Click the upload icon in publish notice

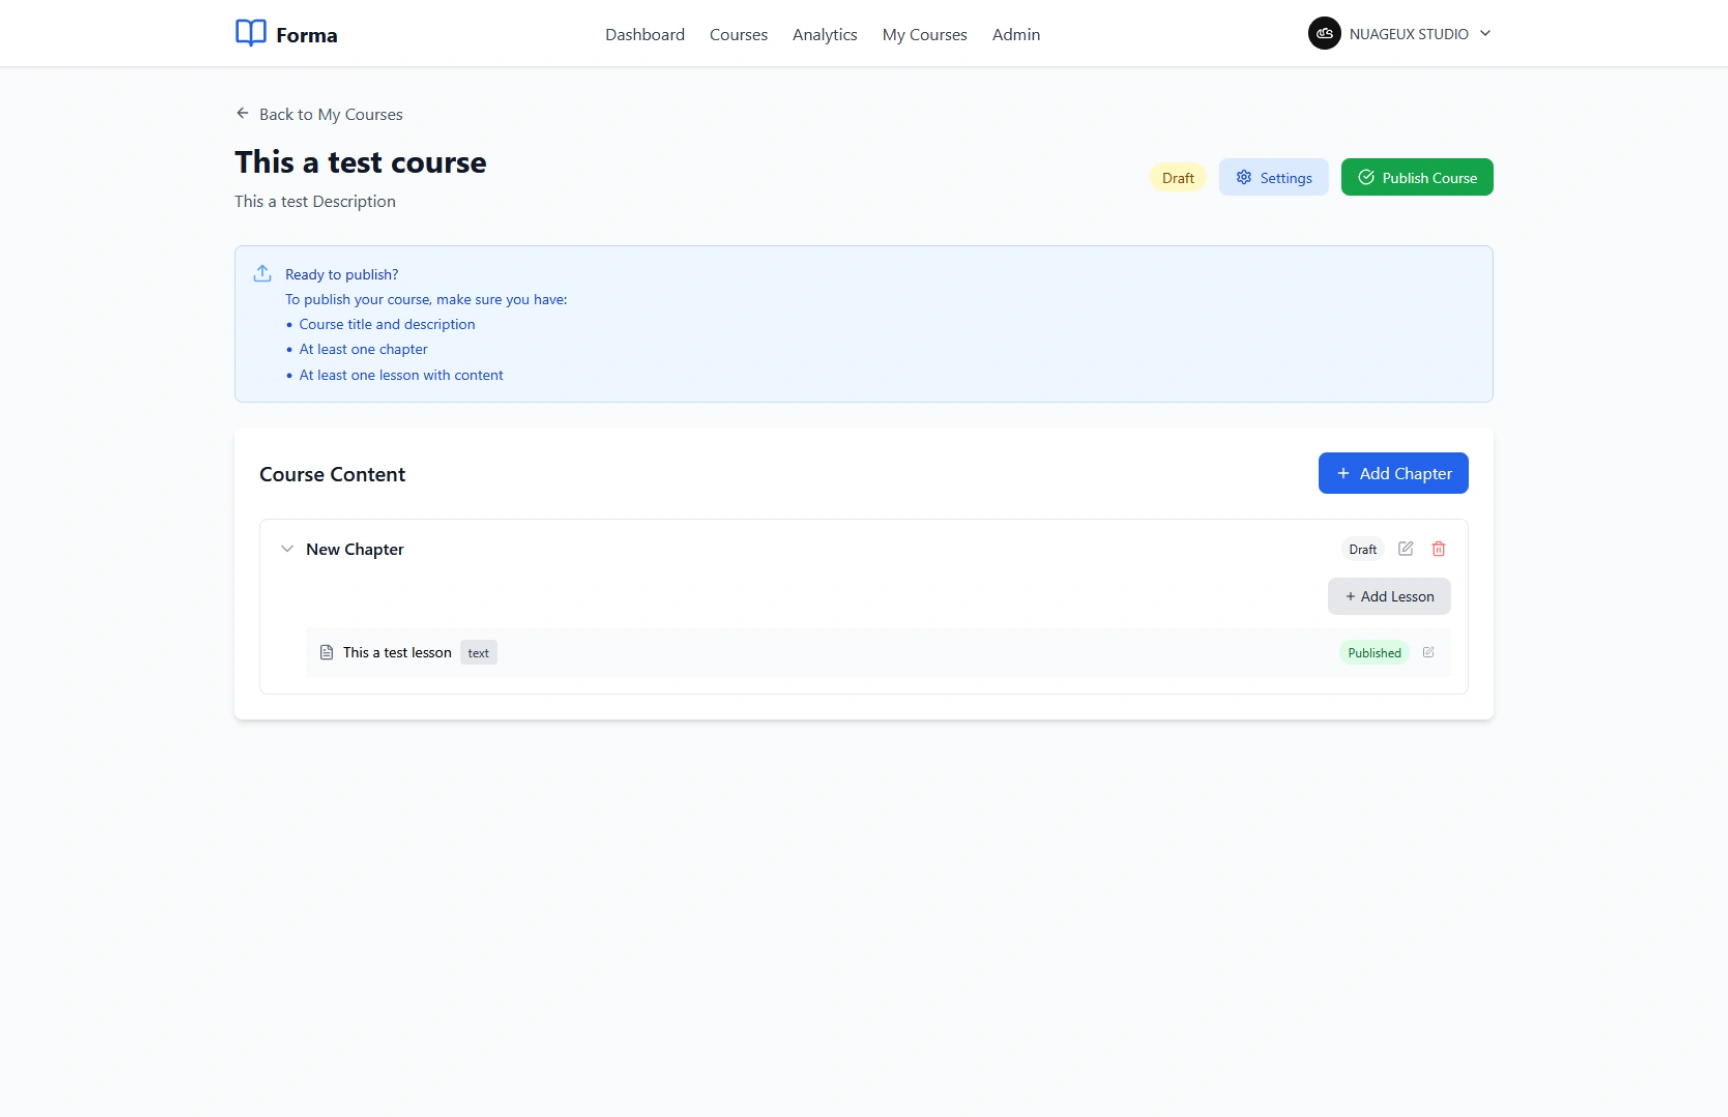[x=262, y=273]
